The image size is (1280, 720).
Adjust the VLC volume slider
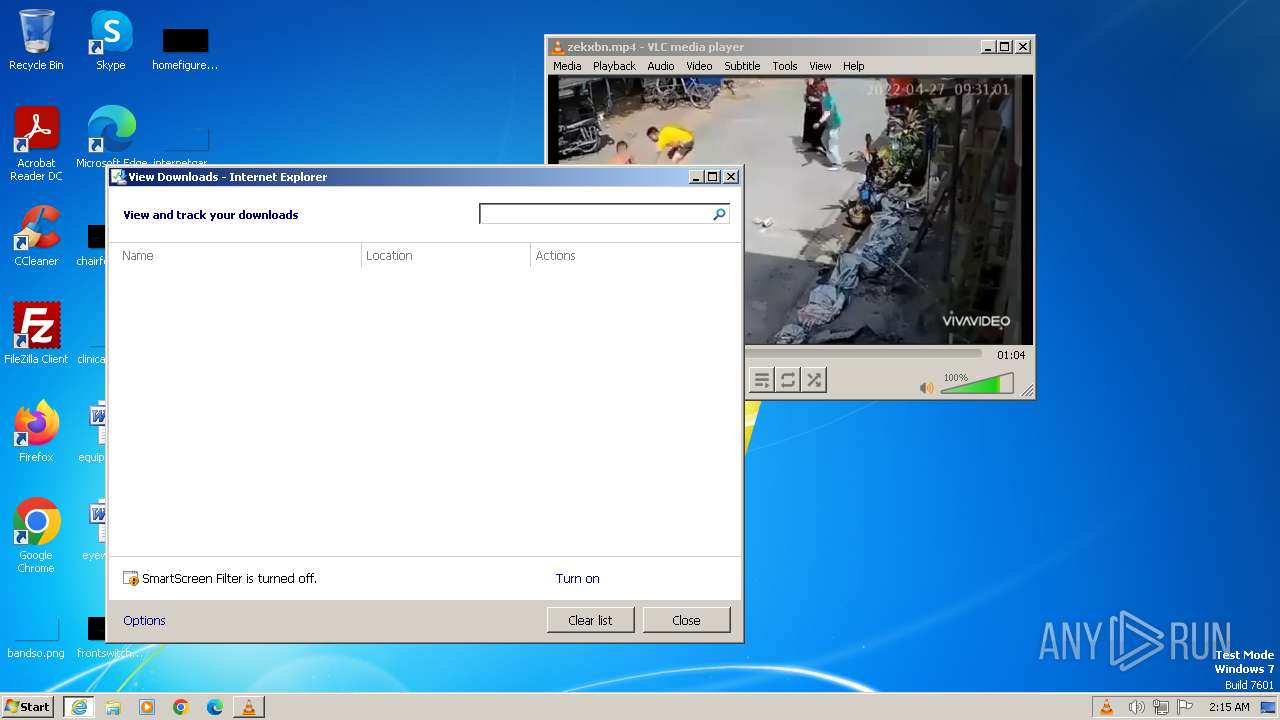pos(977,384)
